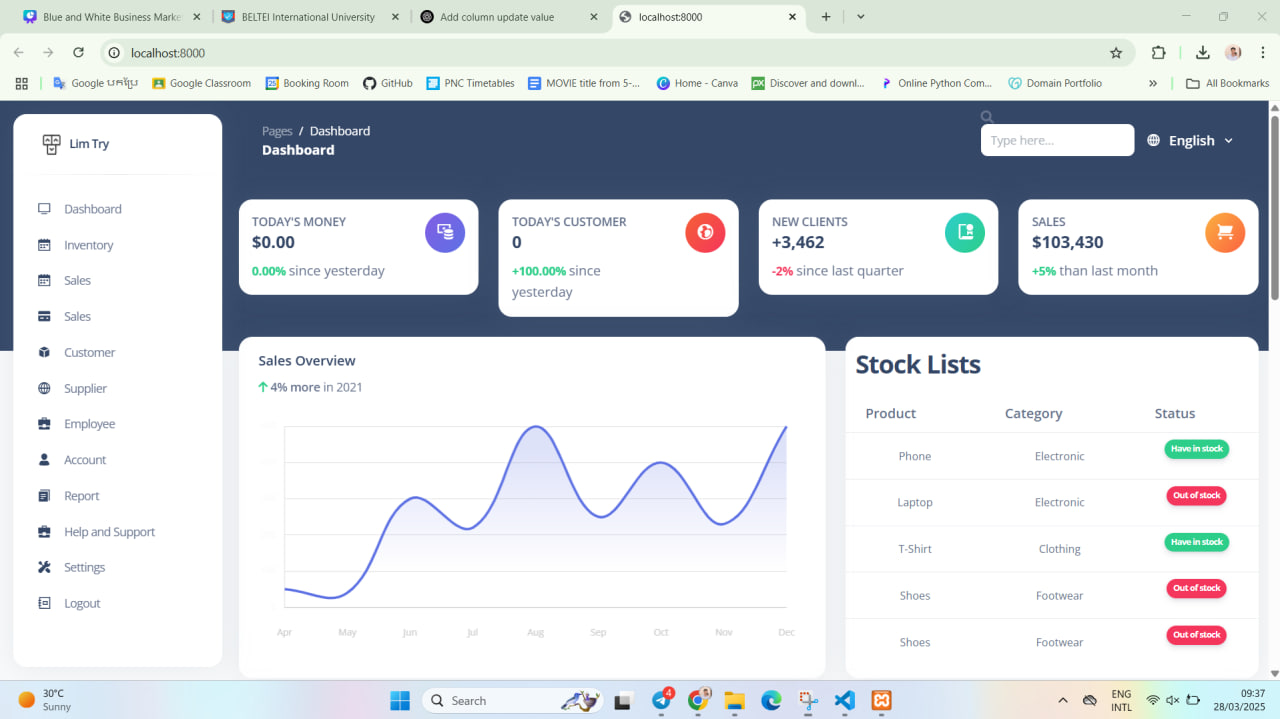
Task: Open the Google Classroom bookmark
Action: pyautogui.click(x=201, y=83)
